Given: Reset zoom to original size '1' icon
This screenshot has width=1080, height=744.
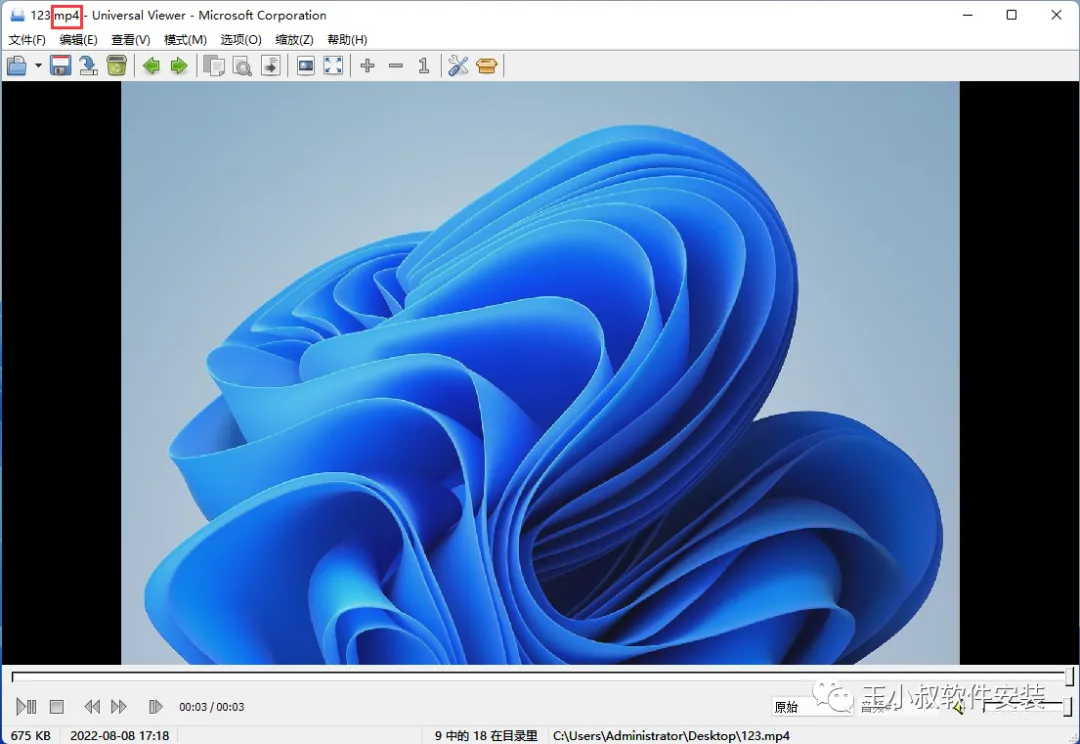Looking at the screenshot, I should [x=424, y=66].
